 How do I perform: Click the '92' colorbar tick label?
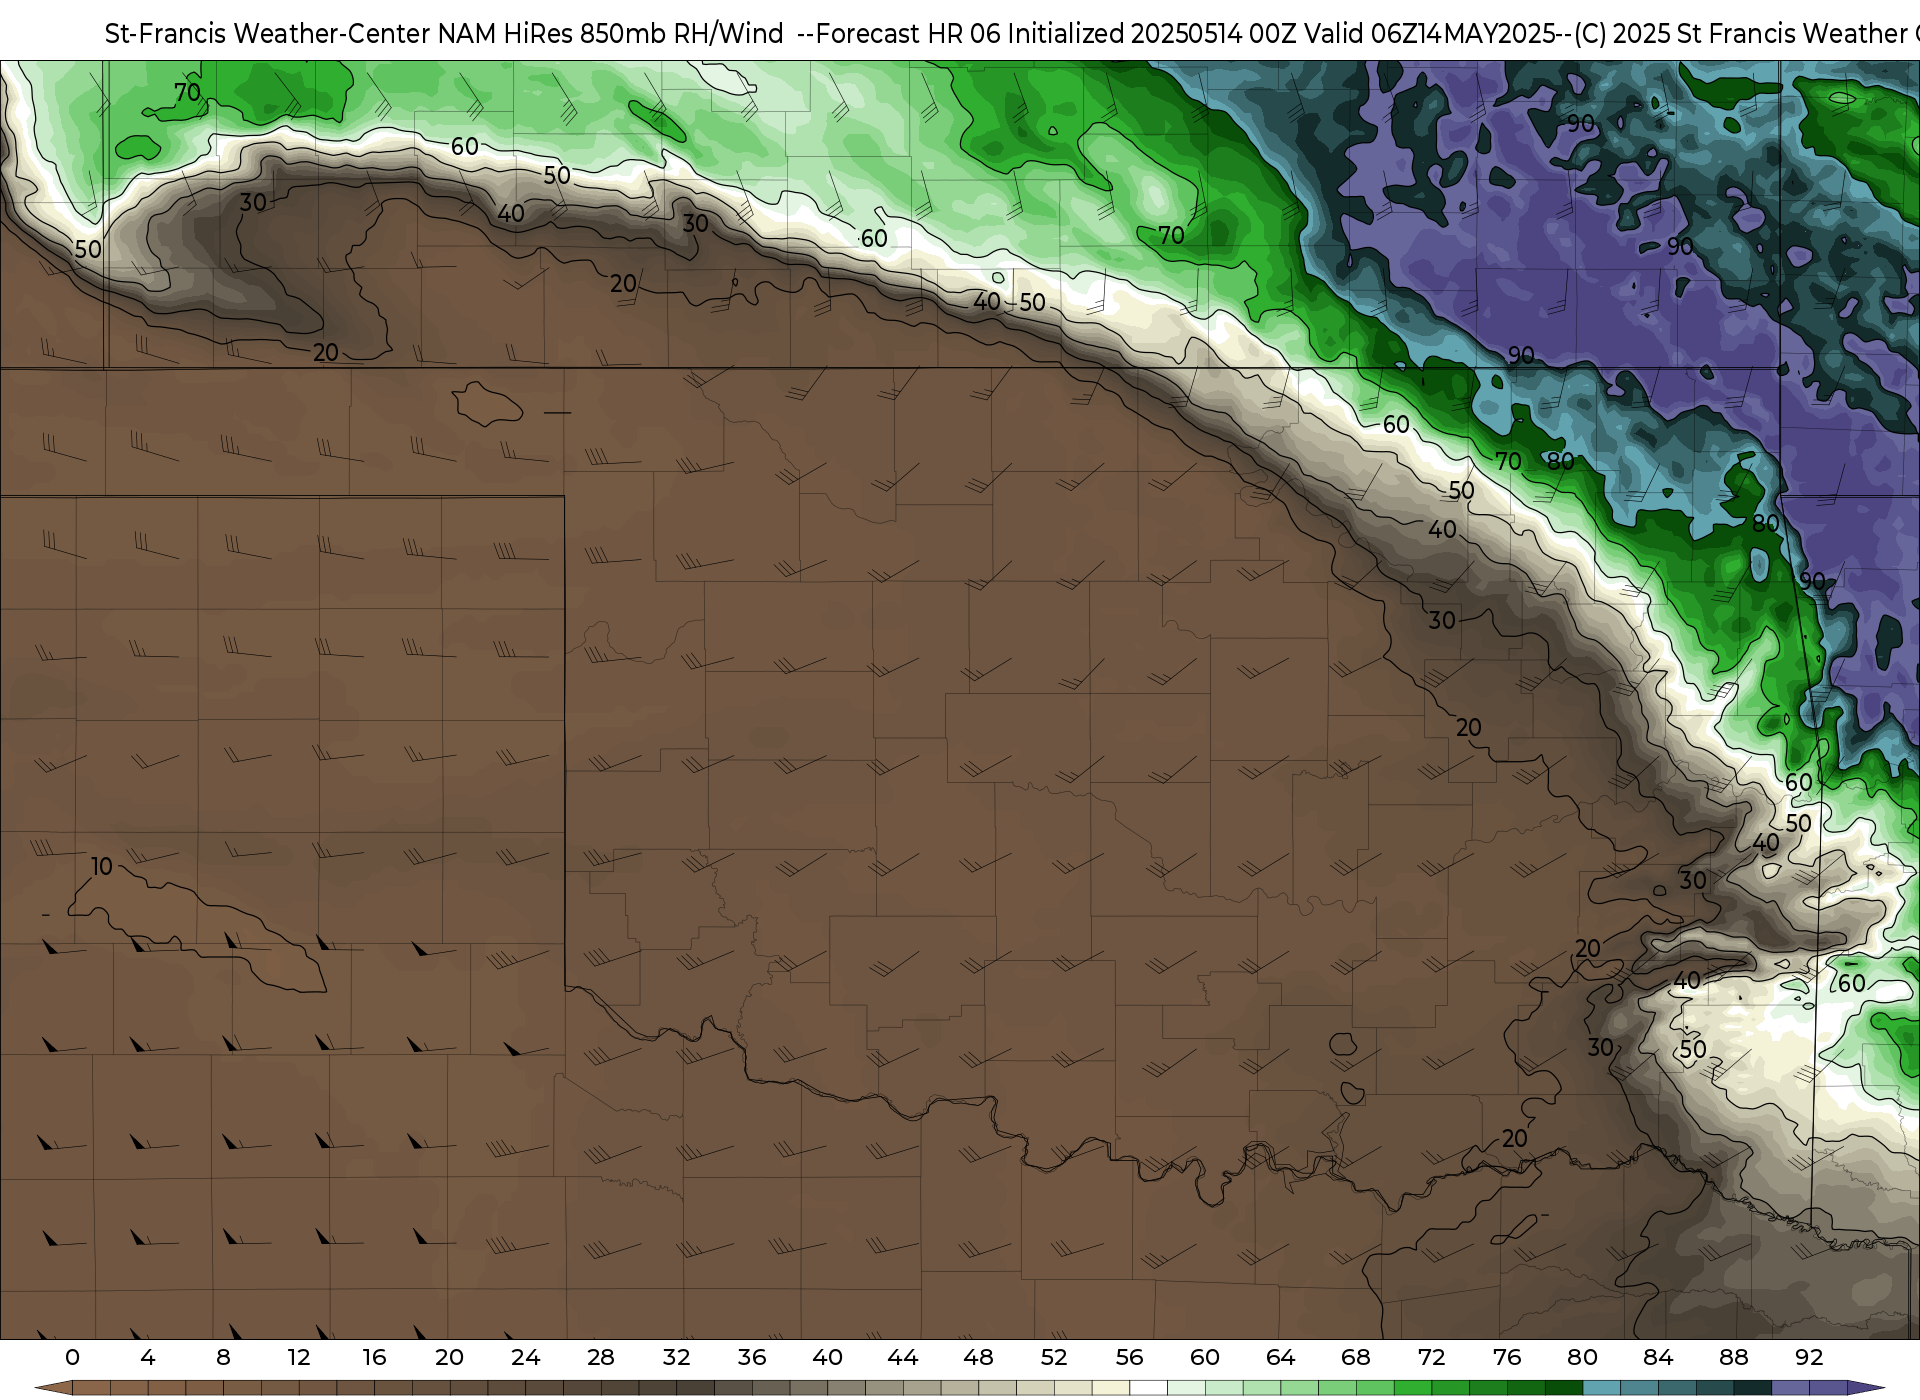(x=1809, y=1357)
